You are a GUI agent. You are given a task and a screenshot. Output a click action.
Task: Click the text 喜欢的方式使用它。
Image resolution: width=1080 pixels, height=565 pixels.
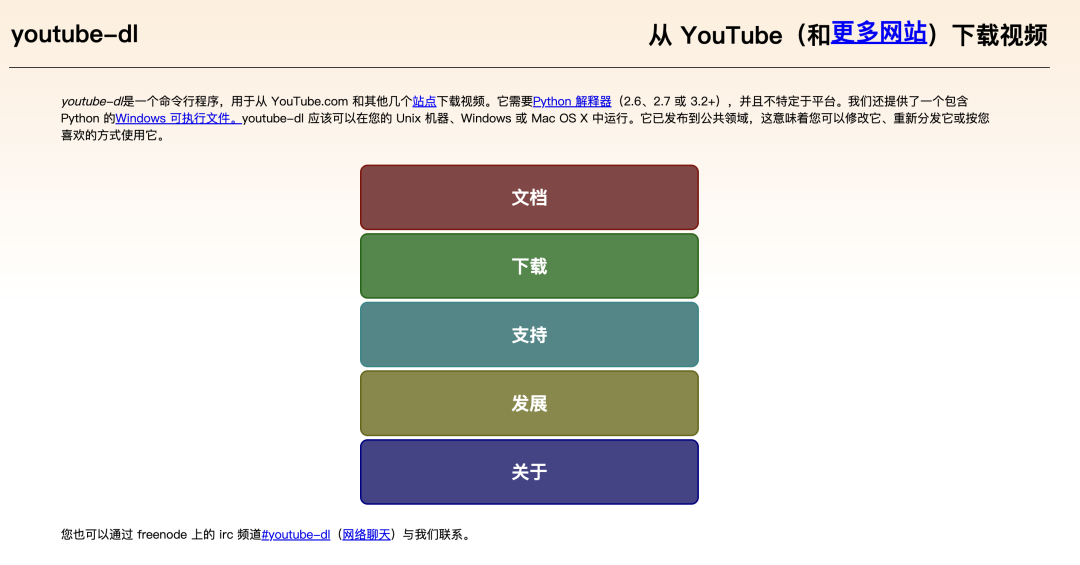coord(113,136)
